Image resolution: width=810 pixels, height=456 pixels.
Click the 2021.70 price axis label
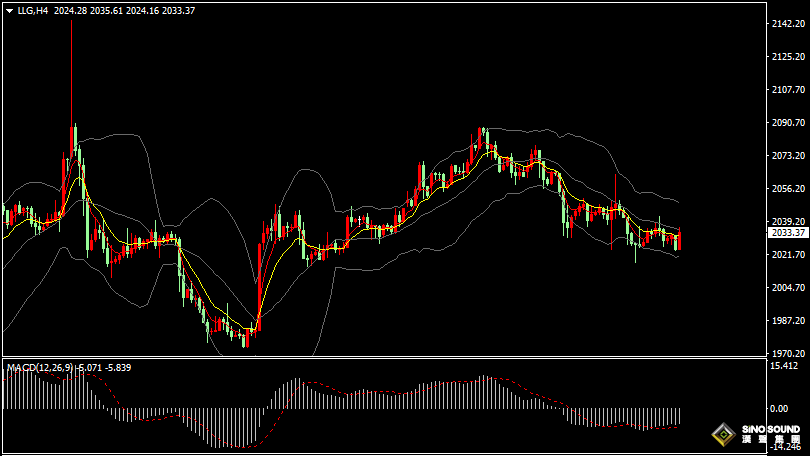788,255
